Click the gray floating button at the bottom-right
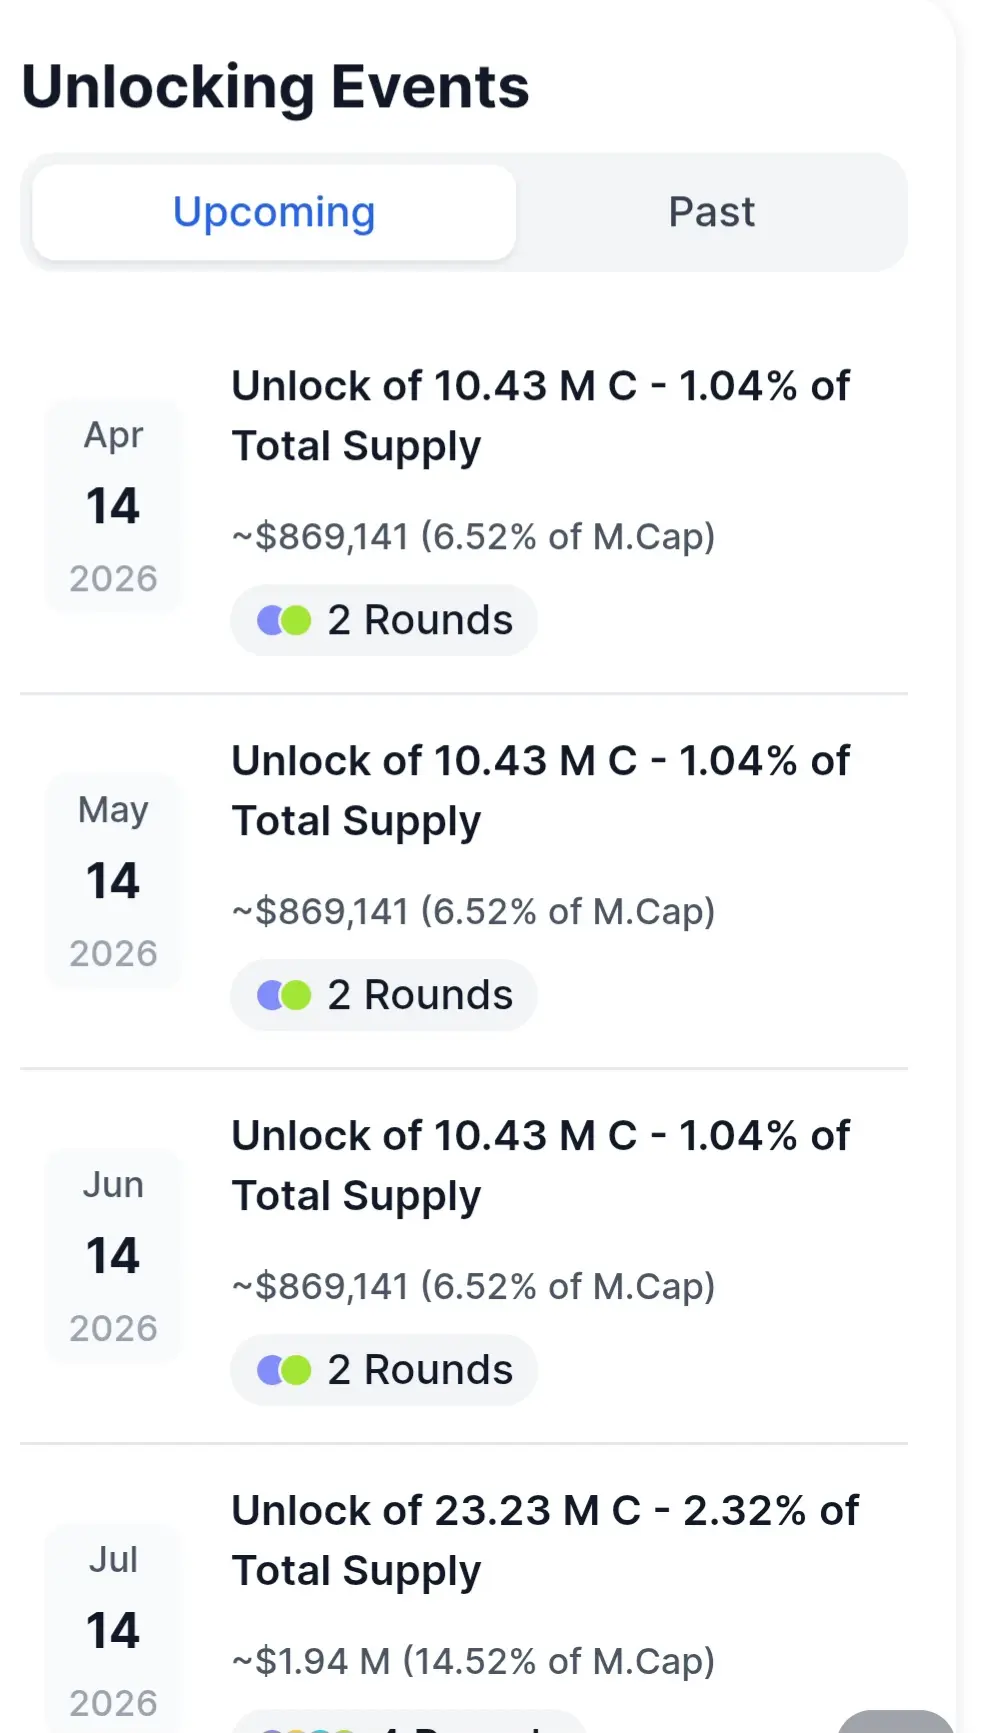Screen dimensions: 1004x1733 coord(895,1722)
